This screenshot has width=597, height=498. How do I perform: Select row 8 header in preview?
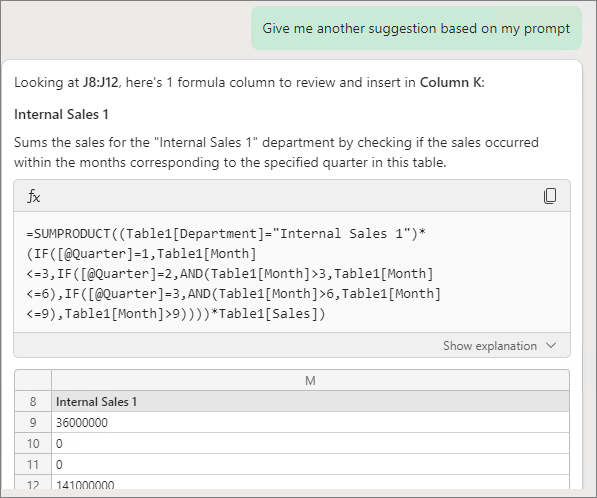(x=33, y=401)
